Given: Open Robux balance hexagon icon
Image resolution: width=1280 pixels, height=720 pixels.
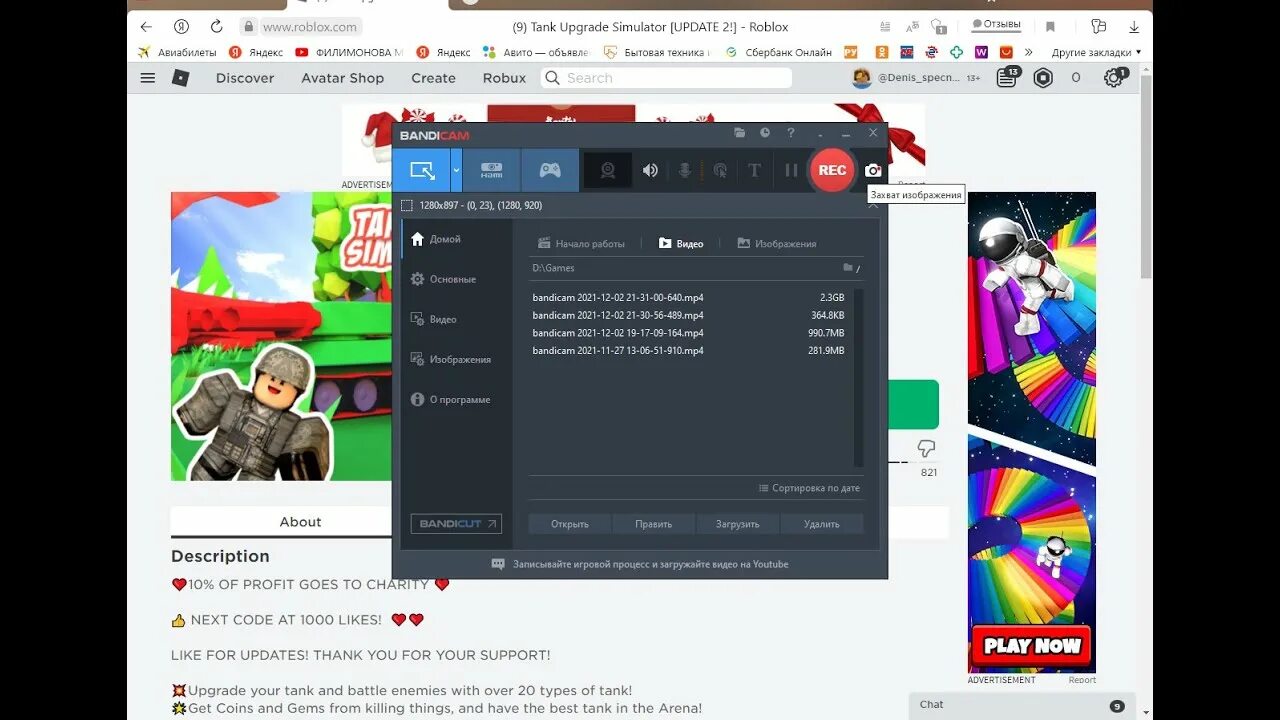Looking at the screenshot, I should point(1043,78).
